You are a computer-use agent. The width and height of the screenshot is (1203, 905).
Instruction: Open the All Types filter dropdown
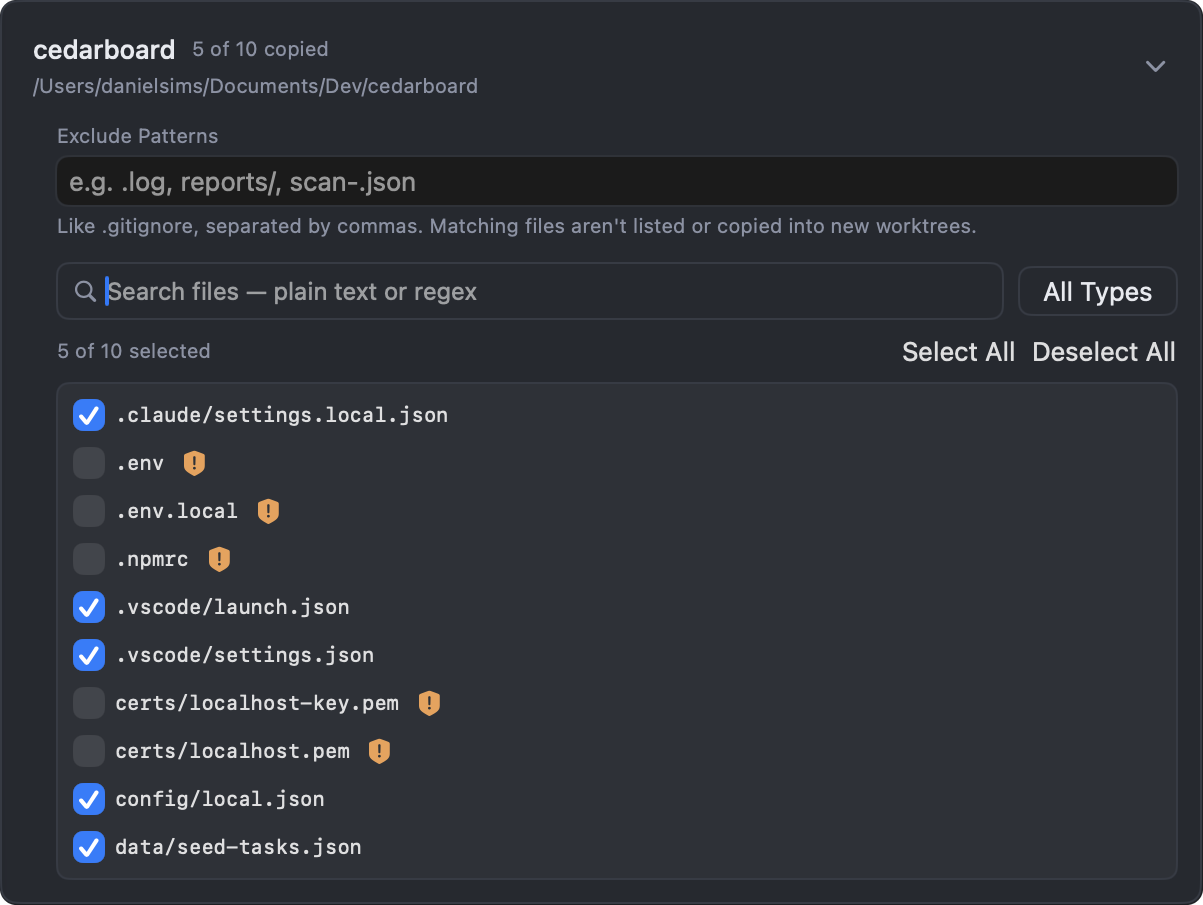tap(1097, 292)
